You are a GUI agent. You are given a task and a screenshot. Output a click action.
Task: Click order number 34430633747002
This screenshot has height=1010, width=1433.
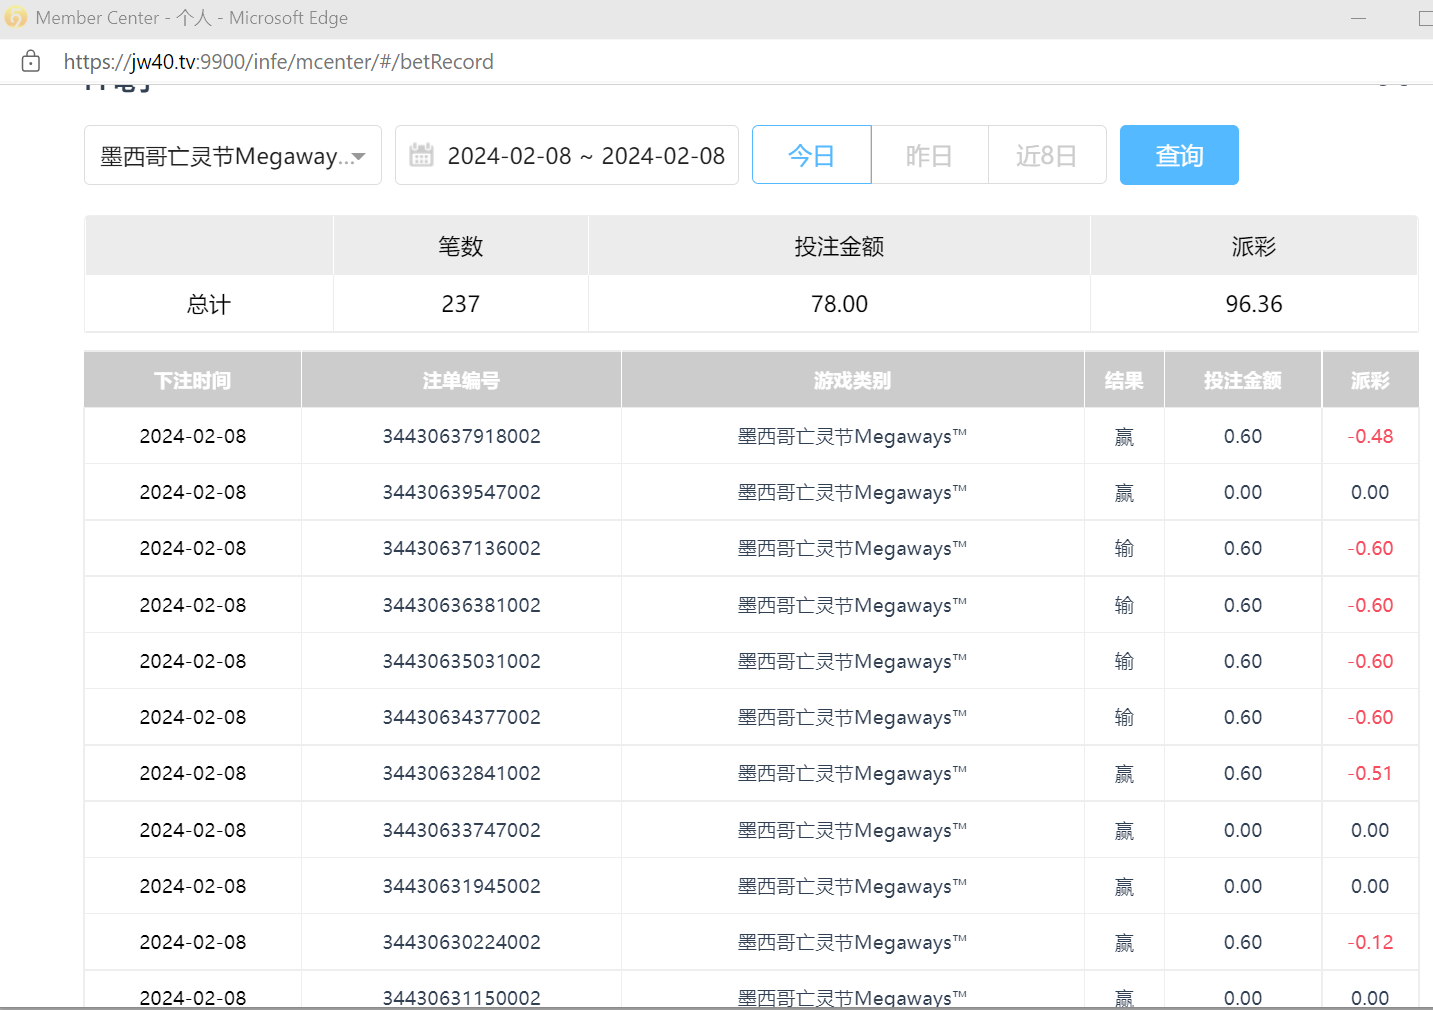tap(461, 830)
